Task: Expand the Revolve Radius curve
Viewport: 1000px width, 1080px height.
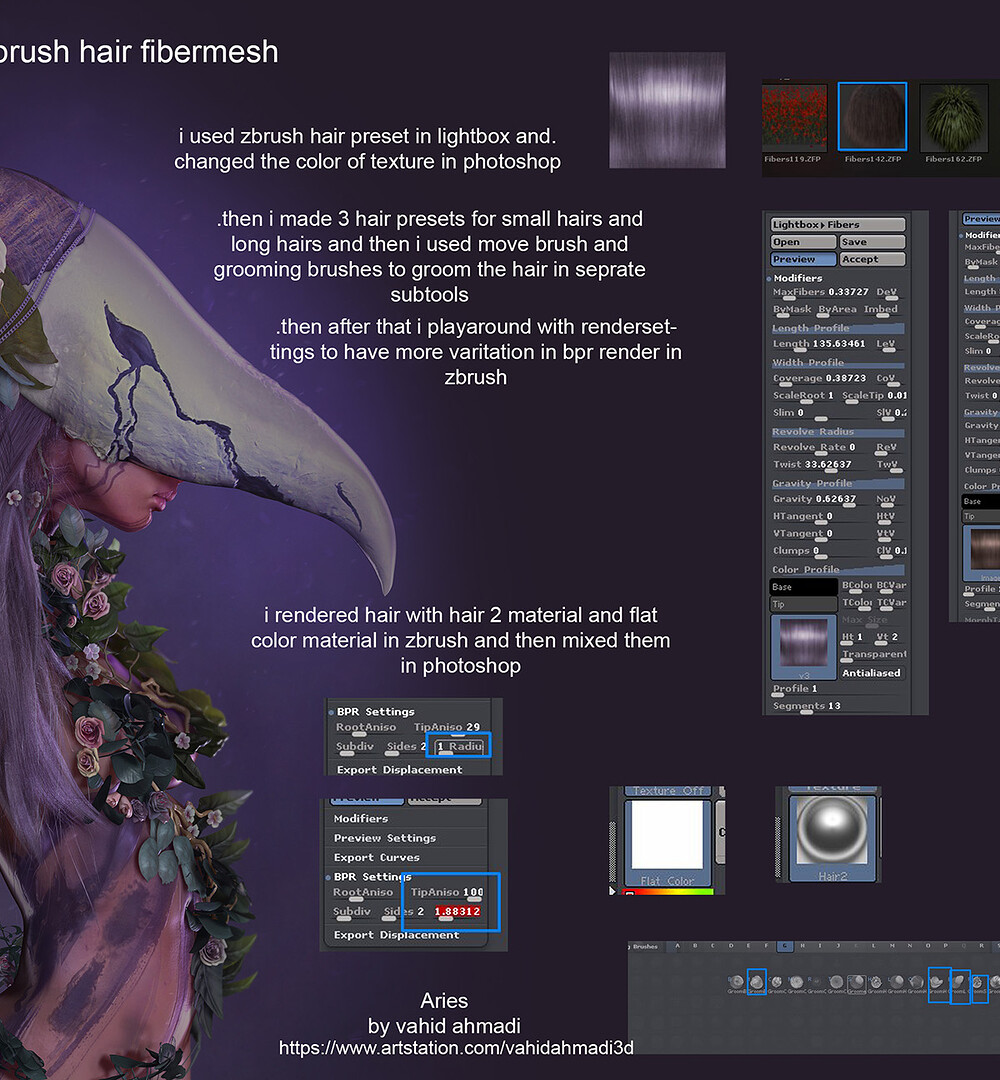Action: [x=837, y=432]
